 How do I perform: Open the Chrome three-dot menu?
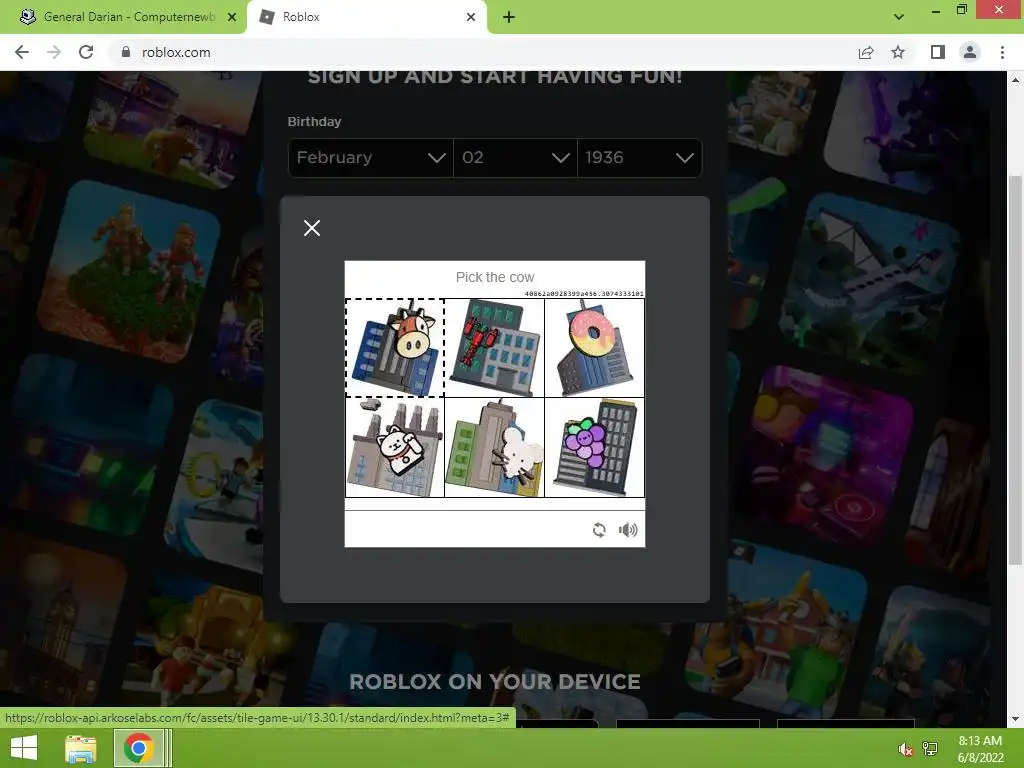tap(1002, 52)
